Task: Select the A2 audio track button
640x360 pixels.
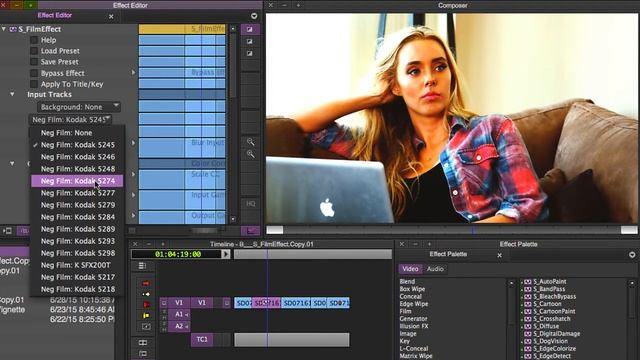Action: (179, 326)
